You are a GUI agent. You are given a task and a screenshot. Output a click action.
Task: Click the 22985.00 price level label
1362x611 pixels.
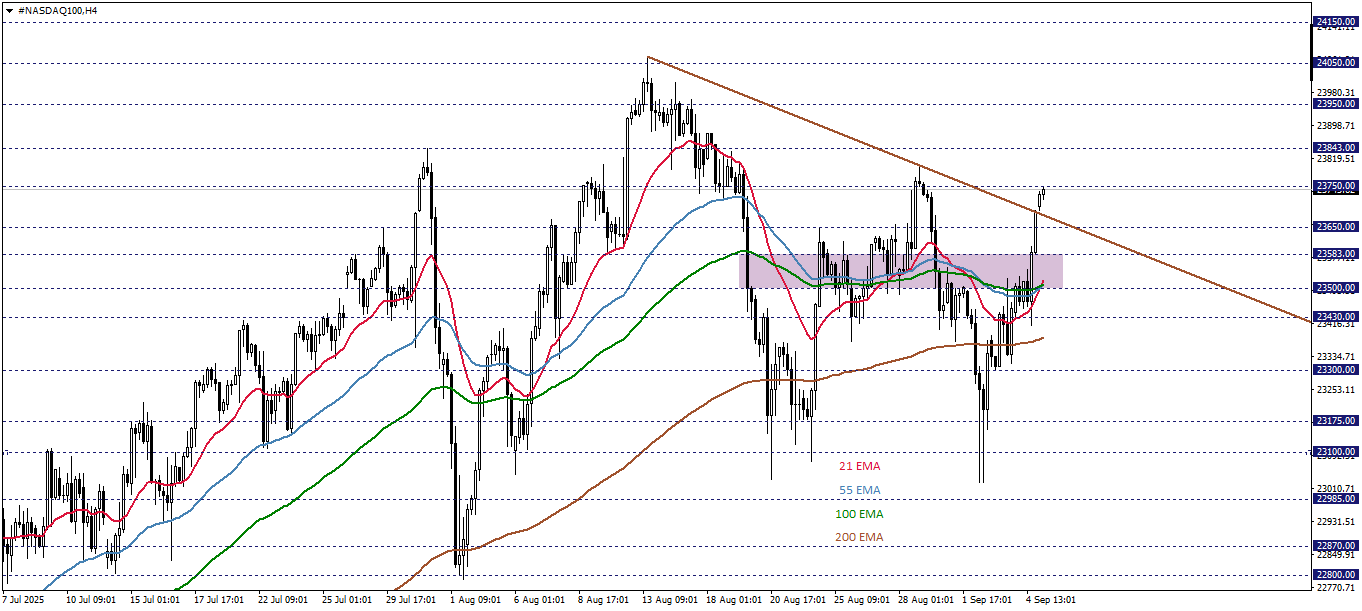pos(1336,498)
